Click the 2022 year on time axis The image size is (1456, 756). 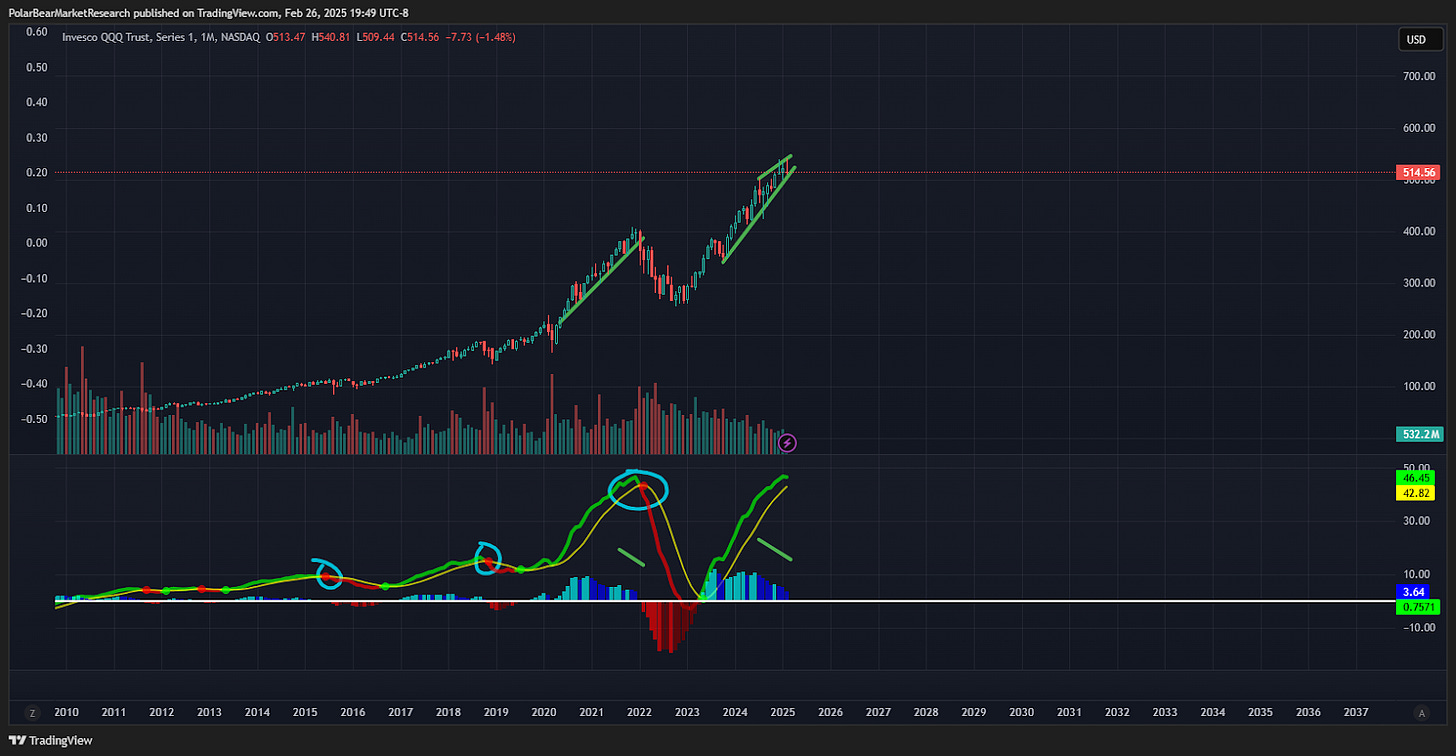coord(640,713)
